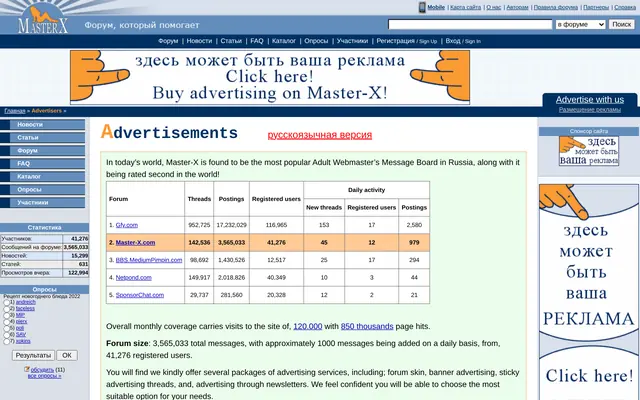
Task: Select poll option 4 pierx radio button
Action: (x=7, y=322)
